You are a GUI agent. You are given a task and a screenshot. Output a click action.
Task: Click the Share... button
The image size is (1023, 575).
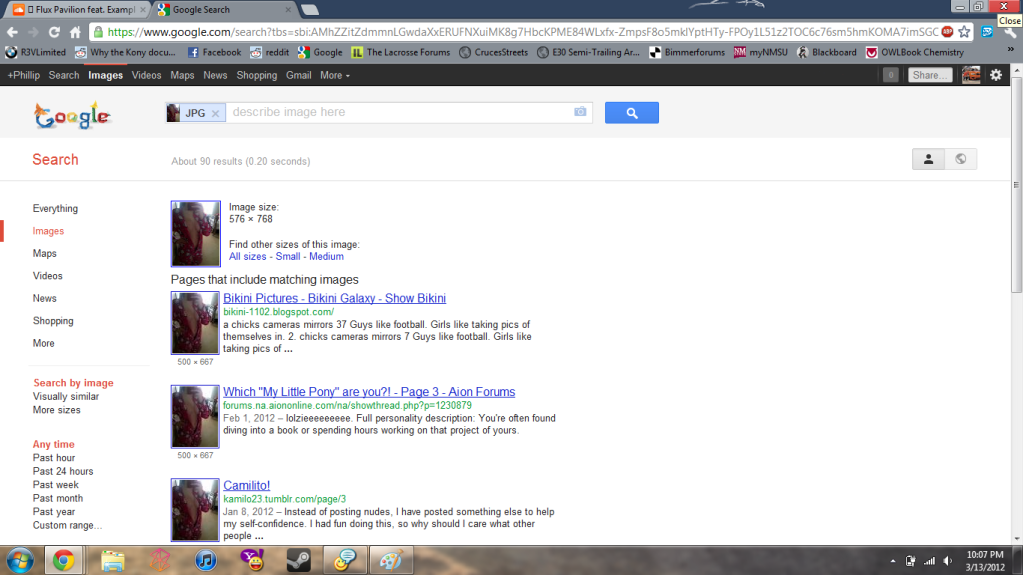point(930,75)
